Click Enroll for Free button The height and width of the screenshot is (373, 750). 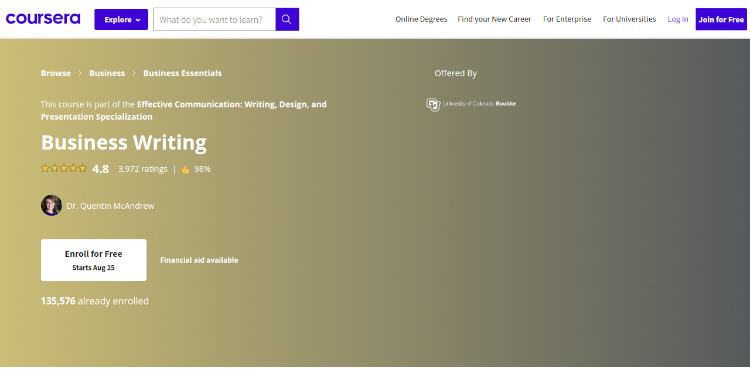[94, 260]
